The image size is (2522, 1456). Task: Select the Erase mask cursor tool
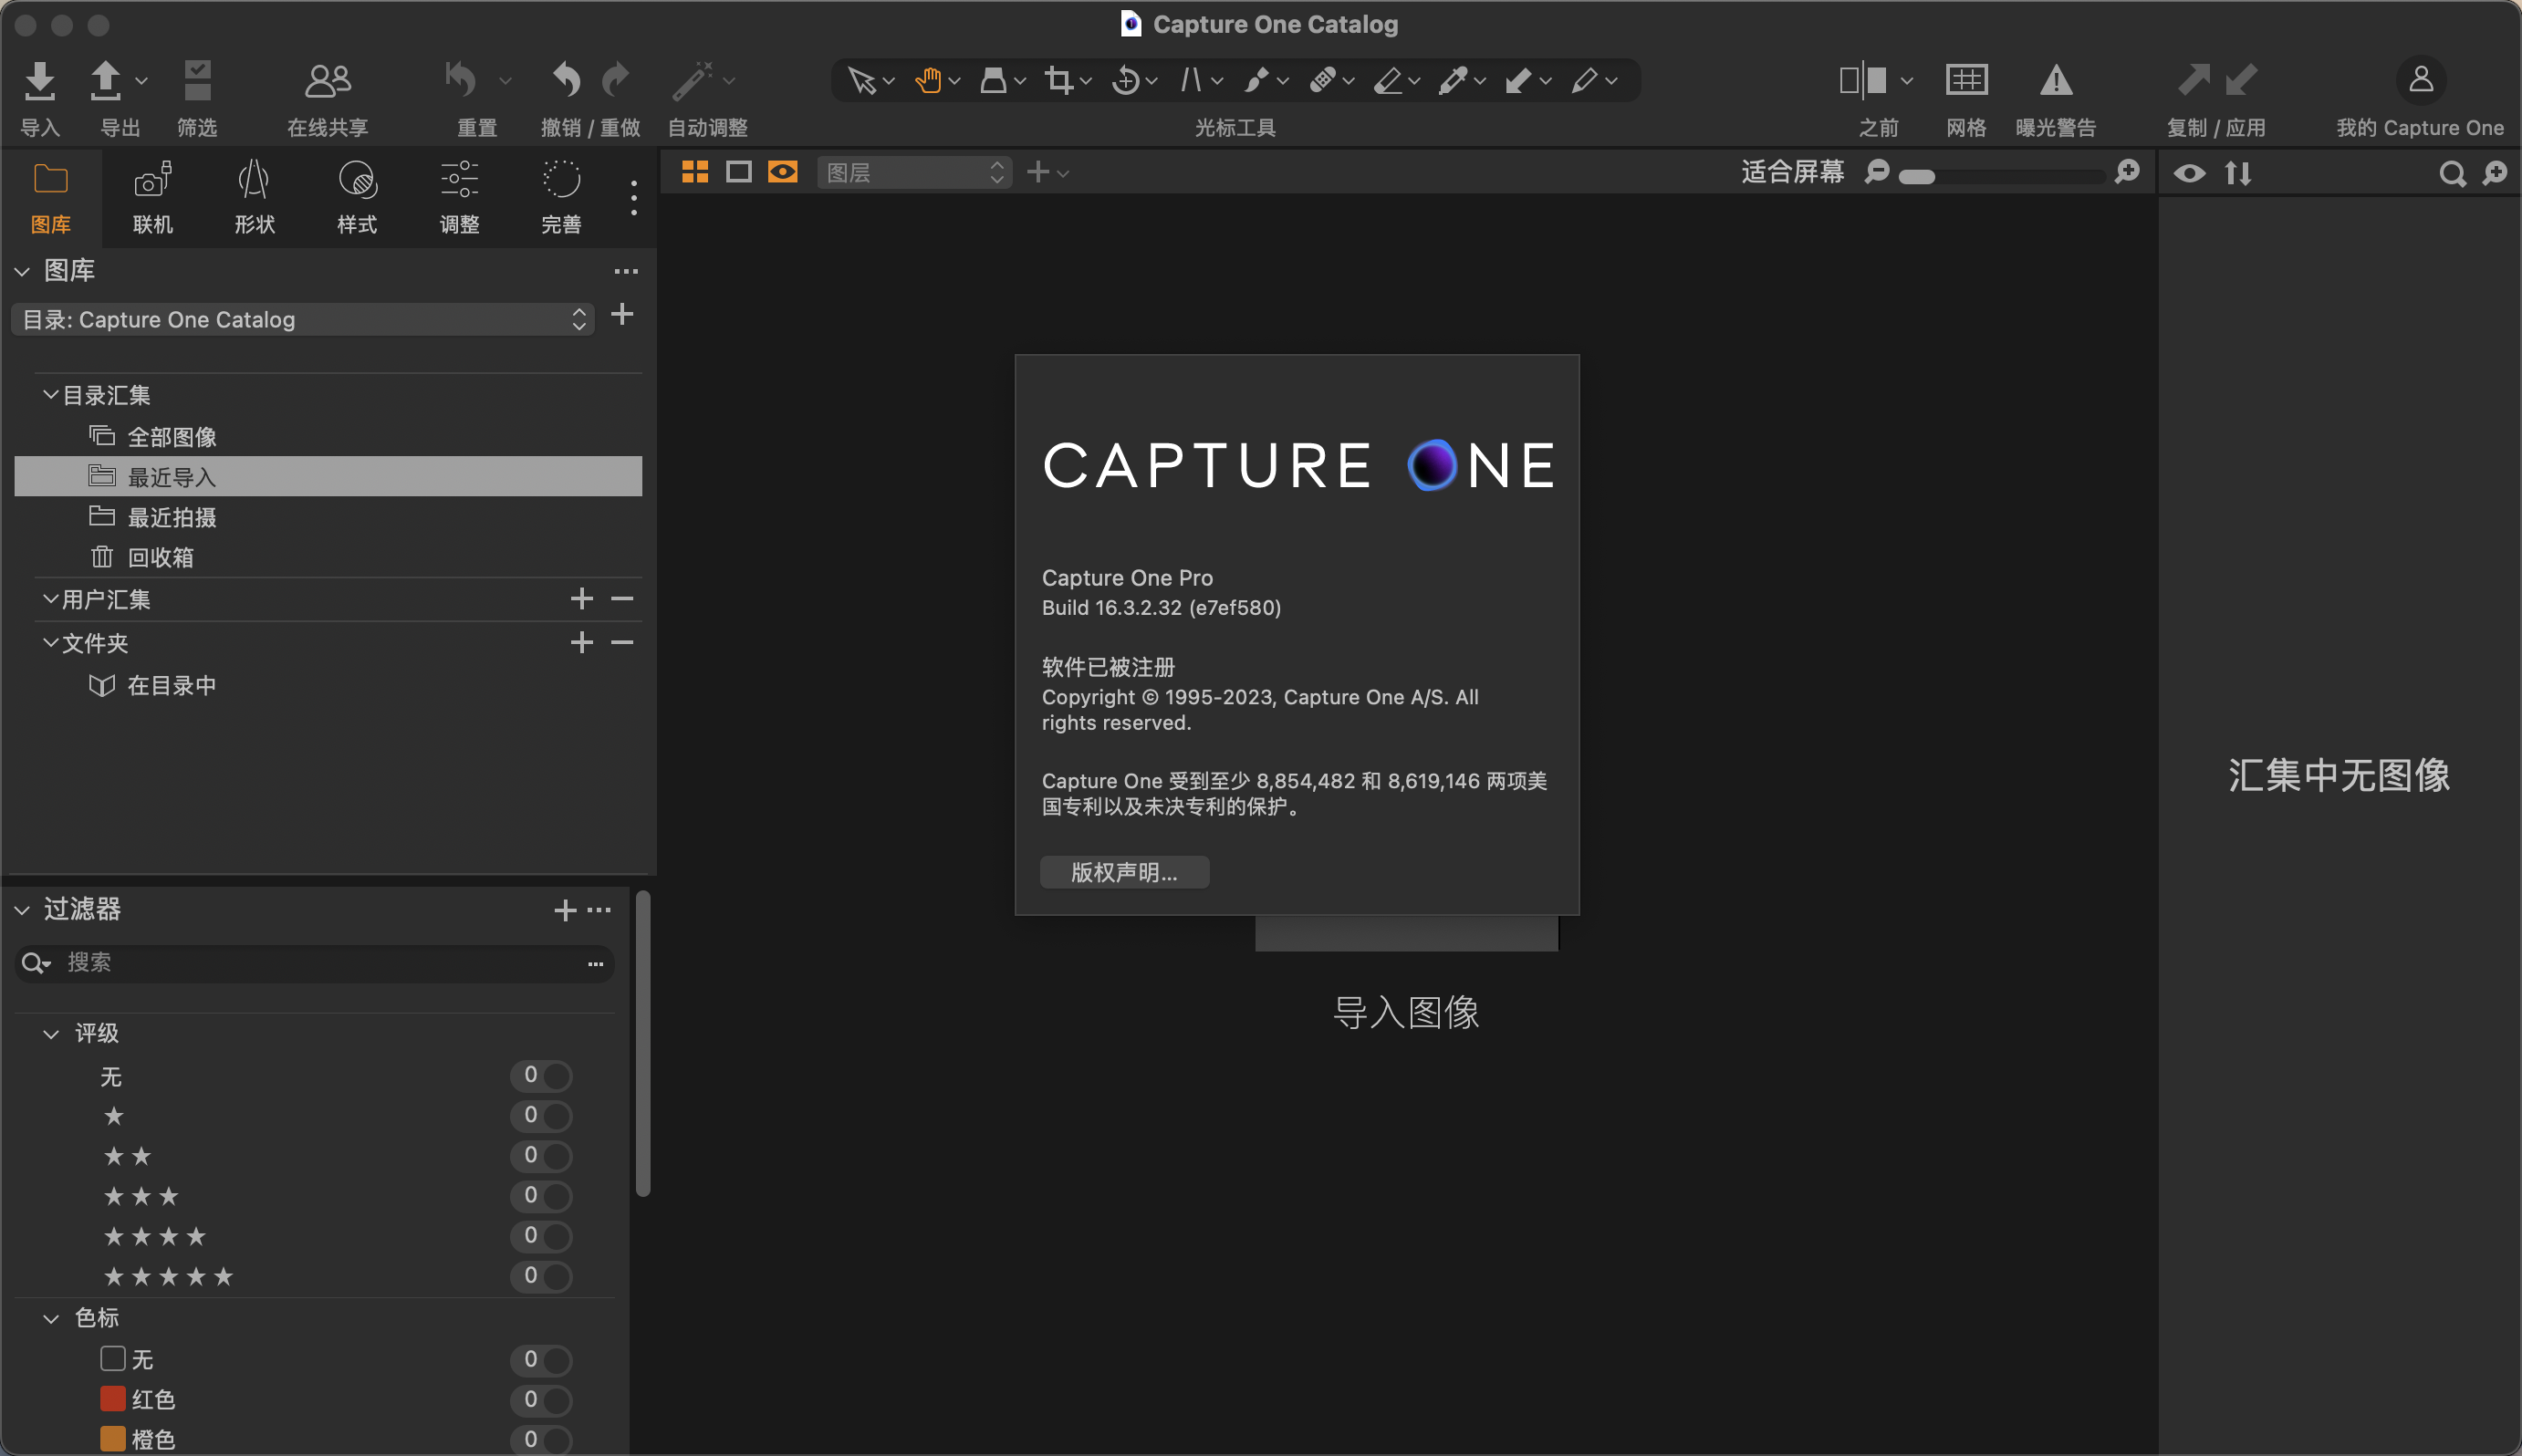point(1388,80)
